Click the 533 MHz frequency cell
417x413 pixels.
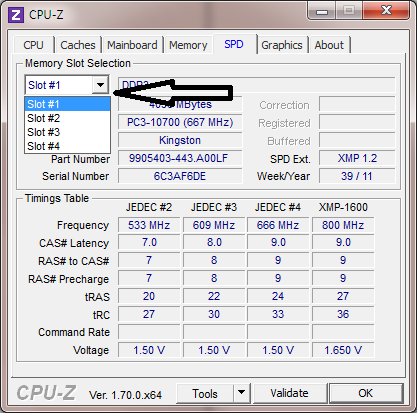[149, 225]
